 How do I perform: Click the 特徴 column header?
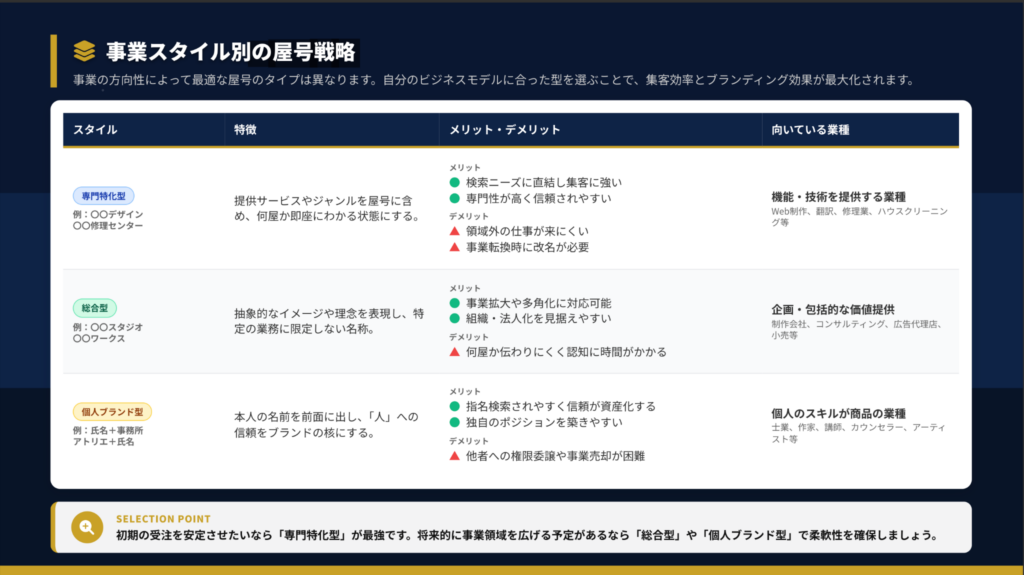[246, 130]
